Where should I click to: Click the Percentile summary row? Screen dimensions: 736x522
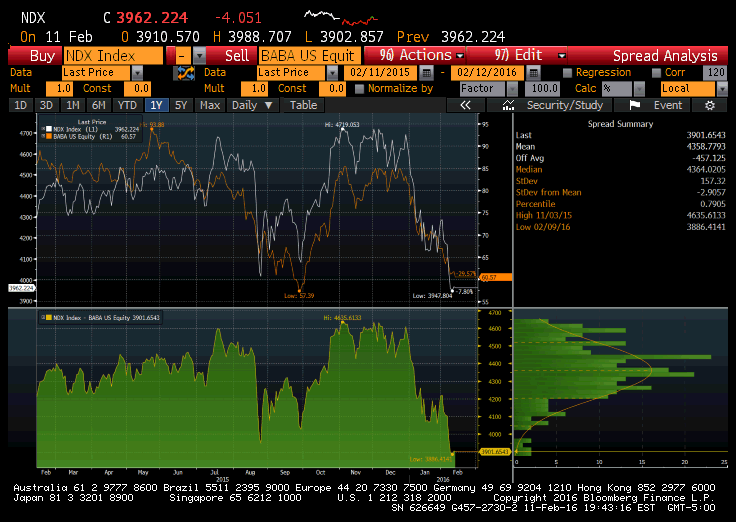621,204
